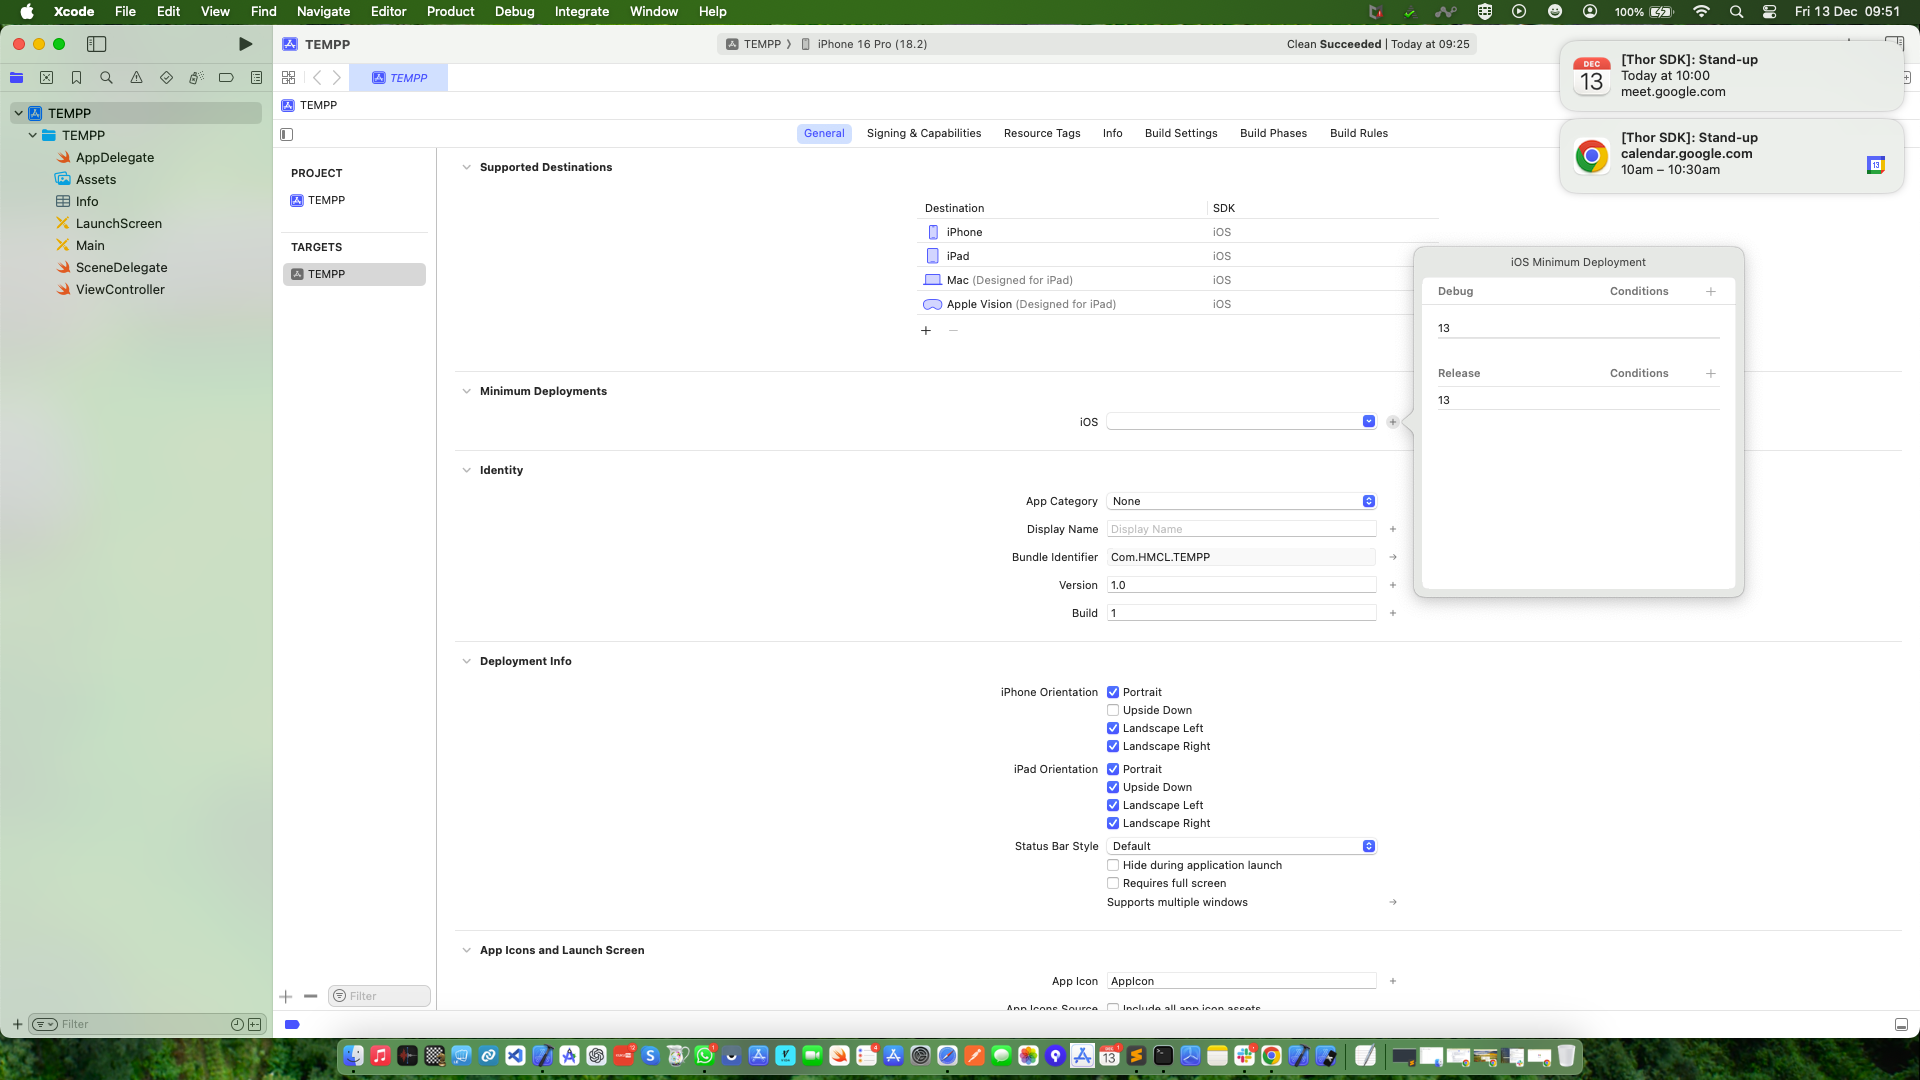Open the Debug menu
Screen dimensions: 1920x1080
point(514,12)
